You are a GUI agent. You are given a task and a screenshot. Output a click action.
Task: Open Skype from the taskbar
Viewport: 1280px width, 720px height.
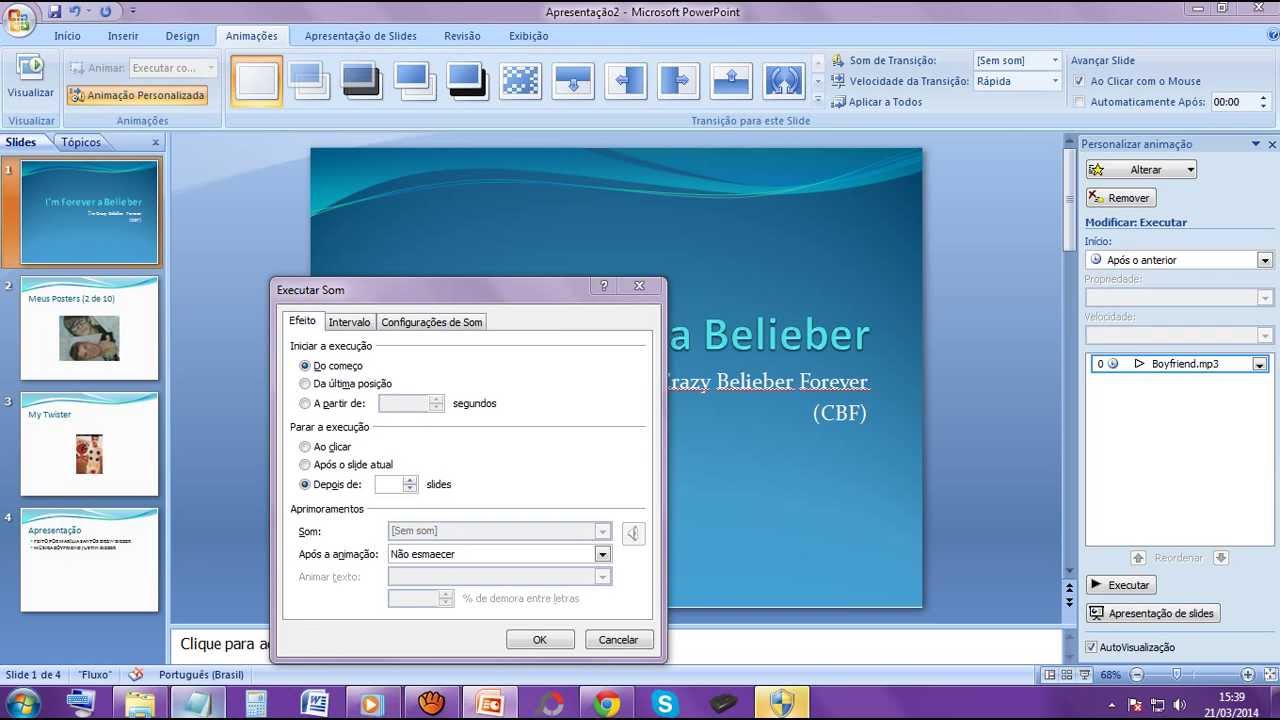(x=665, y=704)
